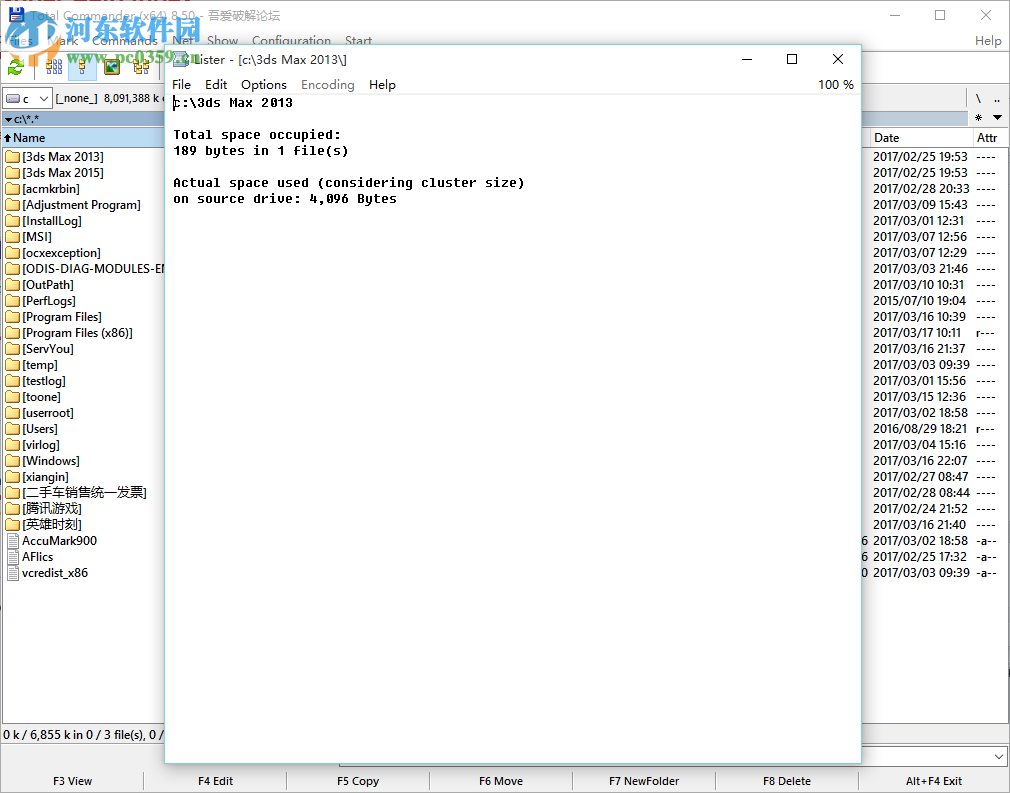Select the [英雄时刻] folder name
This screenshot has height=793, width=1010.
pyautogui.click(x=52, y=524)
